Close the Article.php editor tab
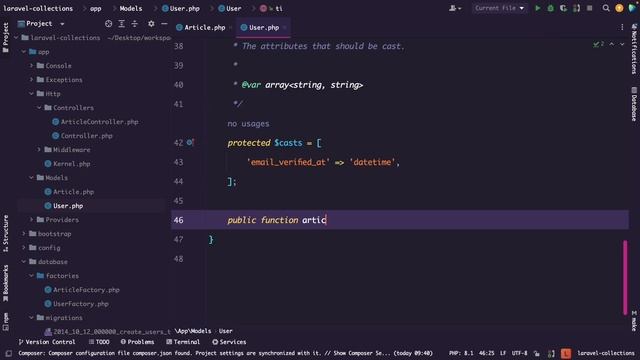Viewport: 640px width, 360px height. pyautogui.click(x=231, y=28)
